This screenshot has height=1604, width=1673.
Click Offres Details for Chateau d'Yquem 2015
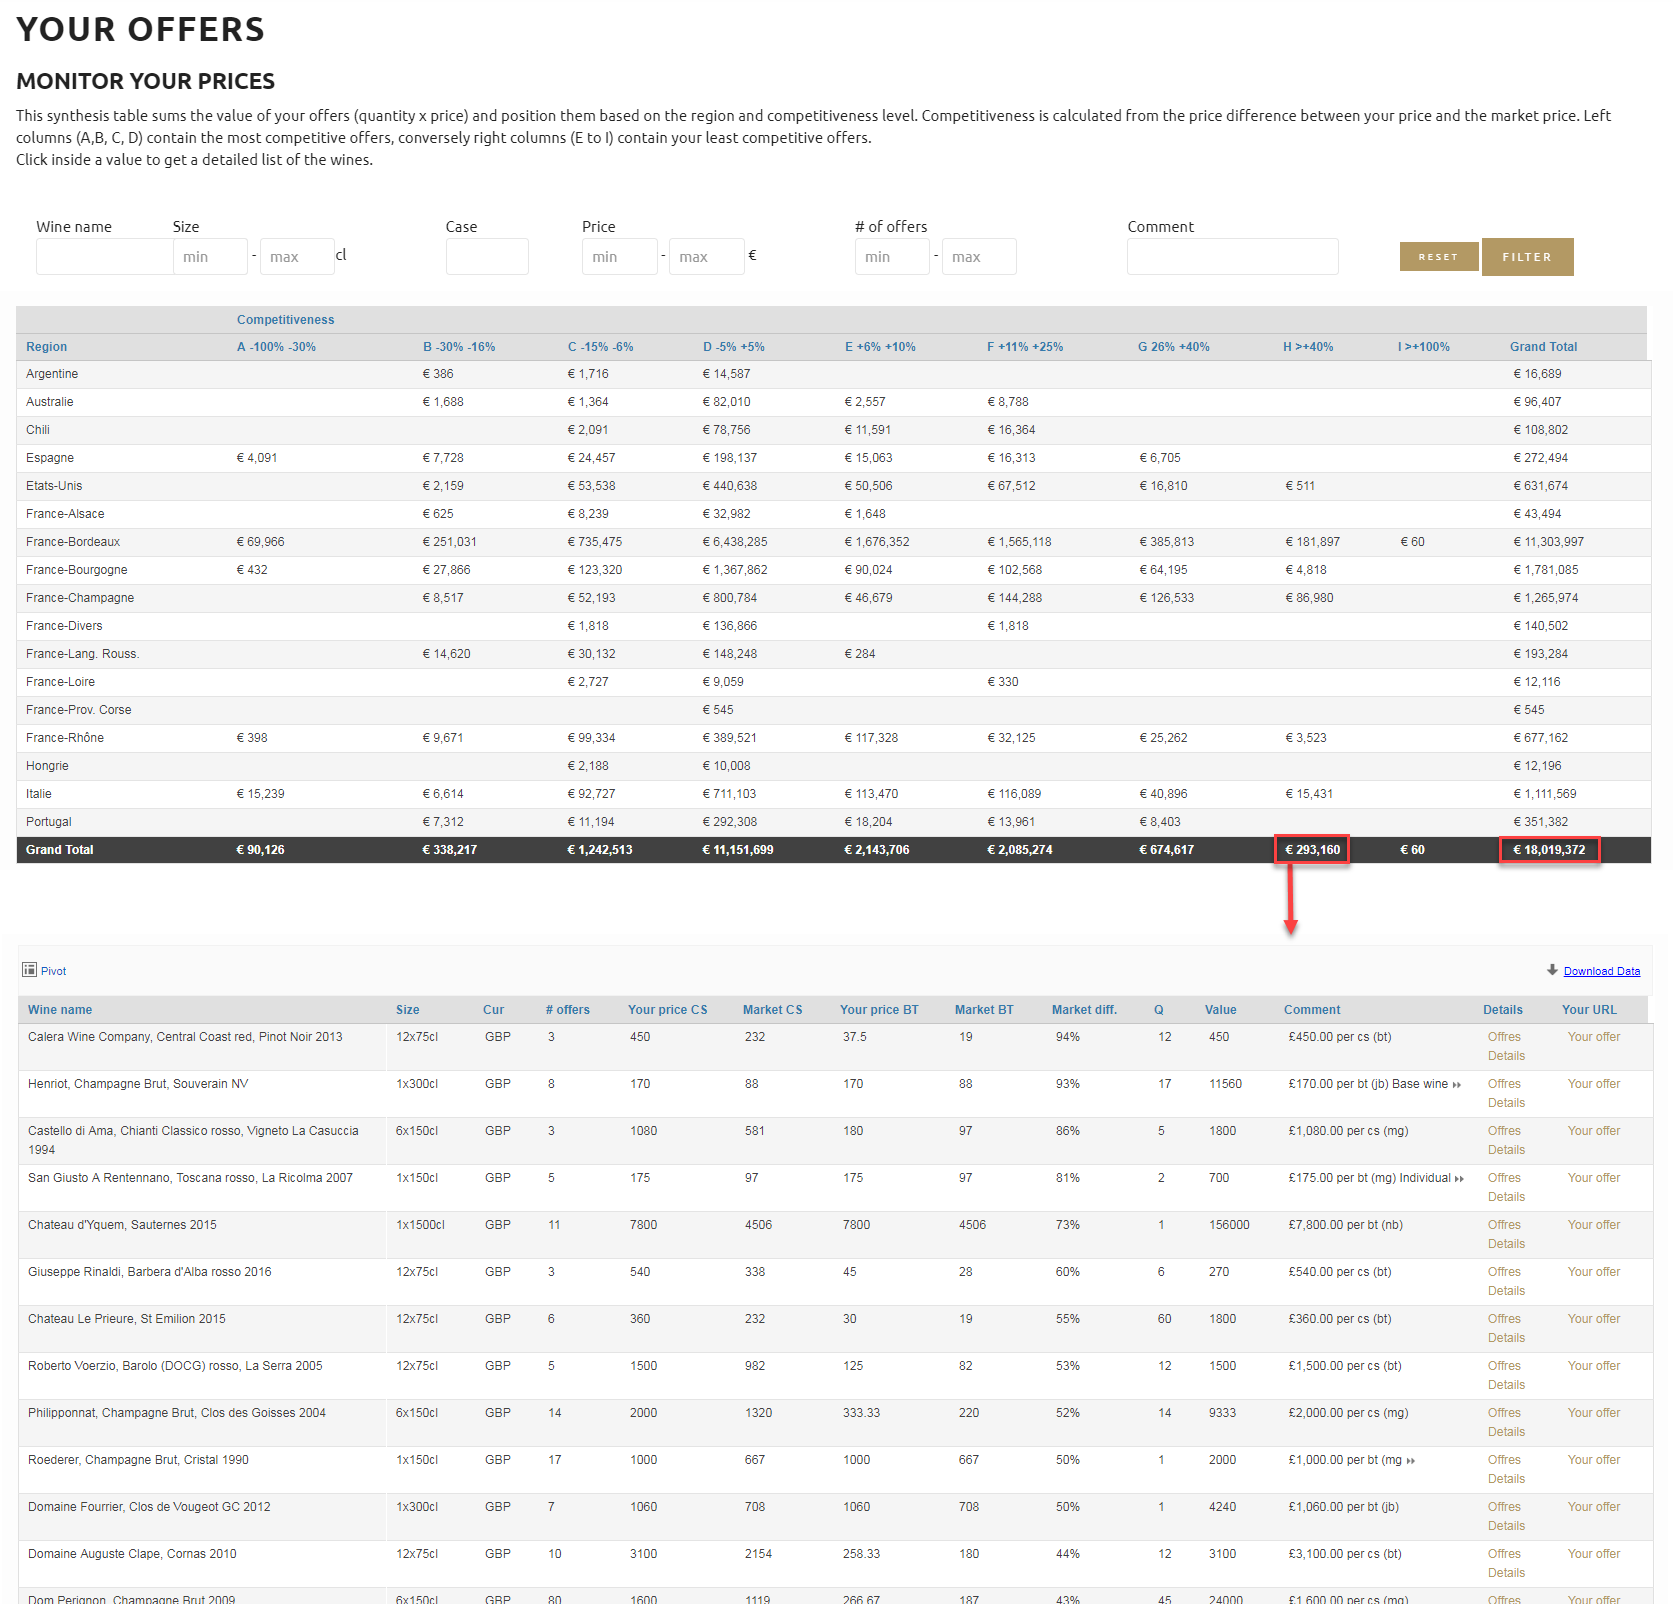(x=1506, y=1235)
